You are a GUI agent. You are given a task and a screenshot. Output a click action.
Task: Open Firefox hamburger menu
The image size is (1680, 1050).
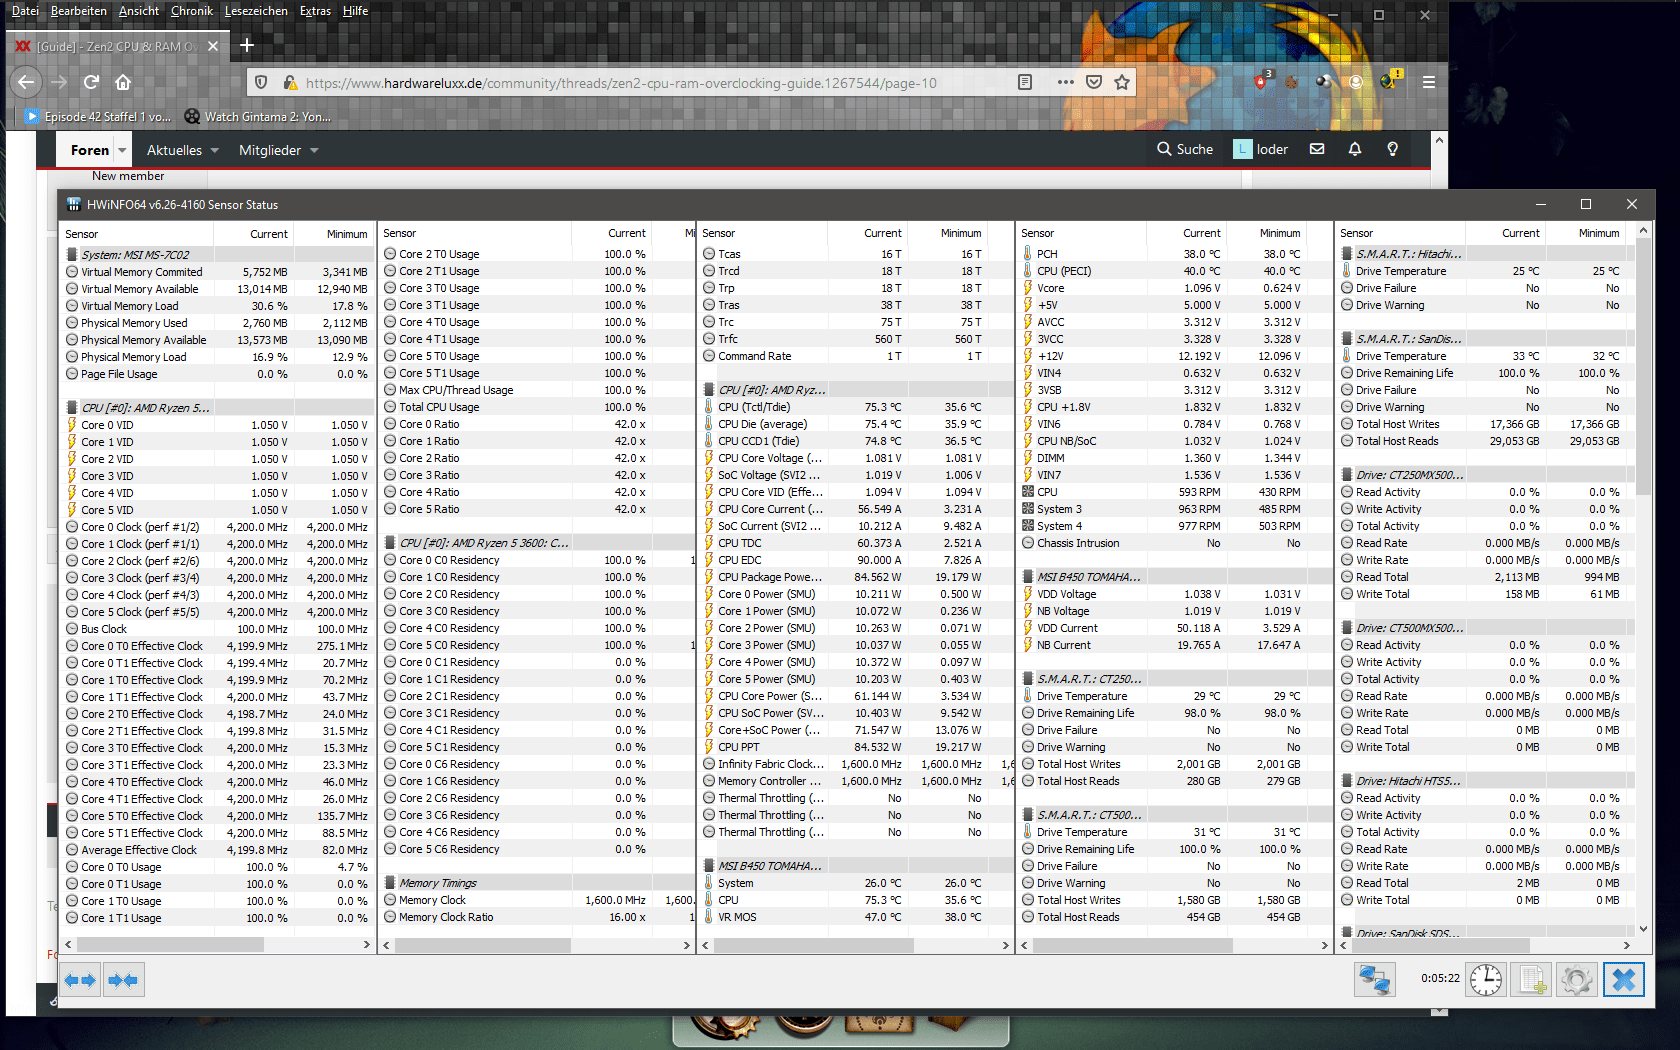(1429, 82)
